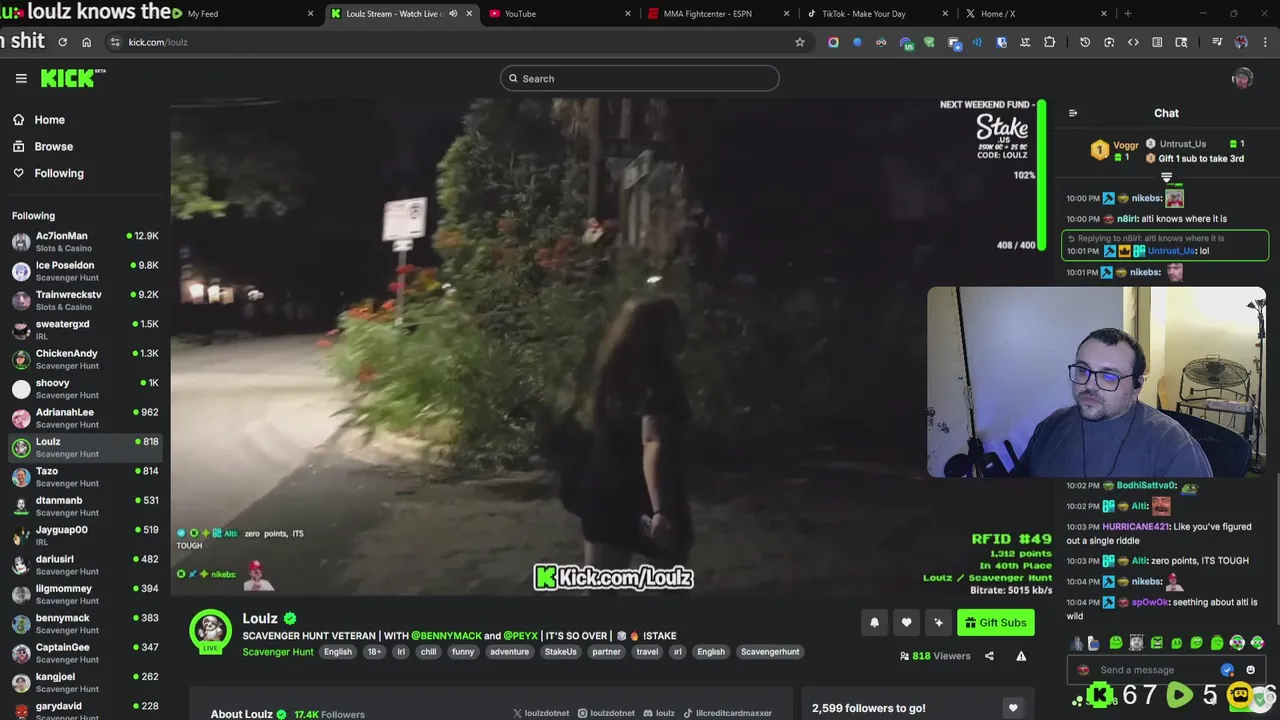Click the blue verified chat identity icon

1228,670
